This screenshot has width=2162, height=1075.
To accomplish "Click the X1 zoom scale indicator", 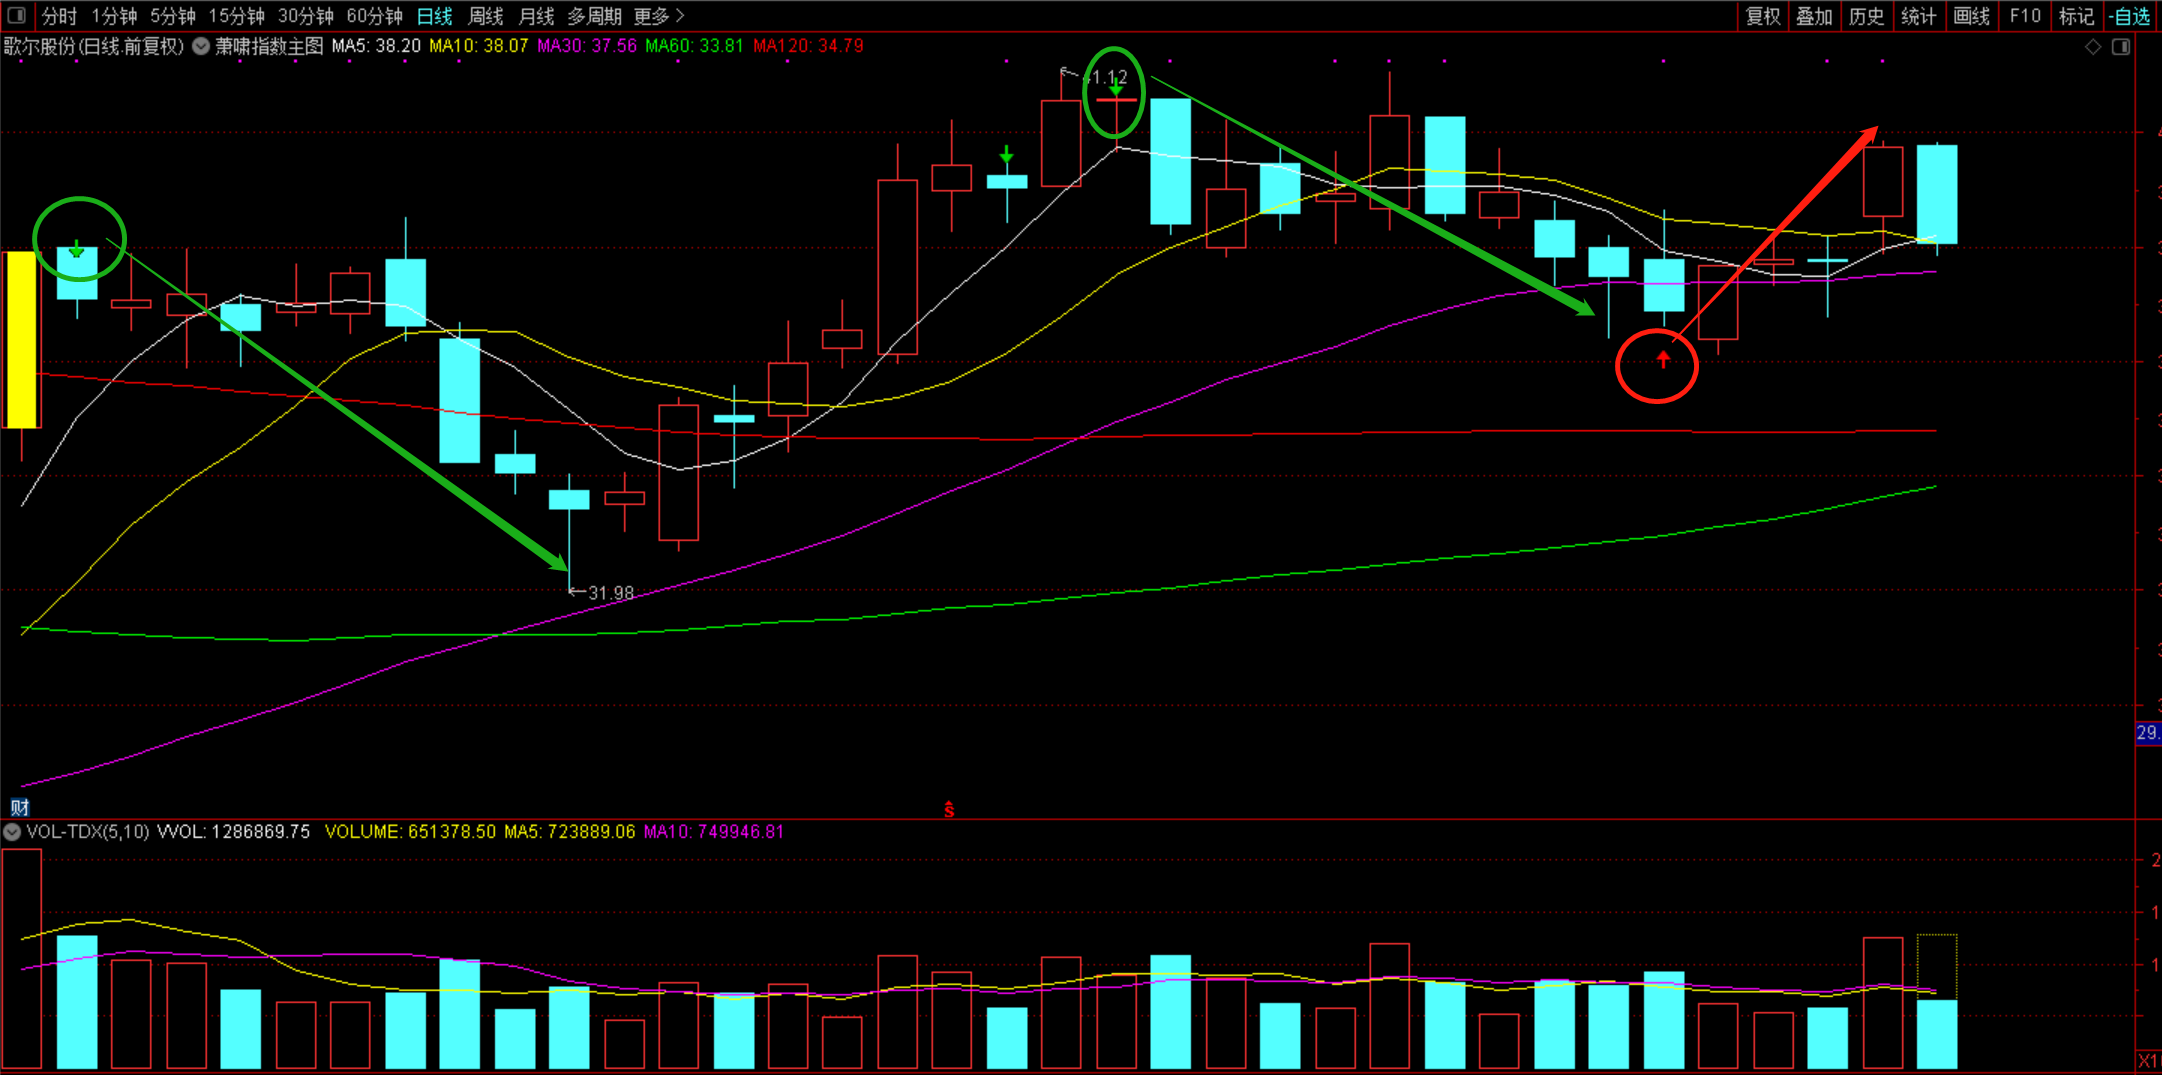I will click(2148, 1060).
